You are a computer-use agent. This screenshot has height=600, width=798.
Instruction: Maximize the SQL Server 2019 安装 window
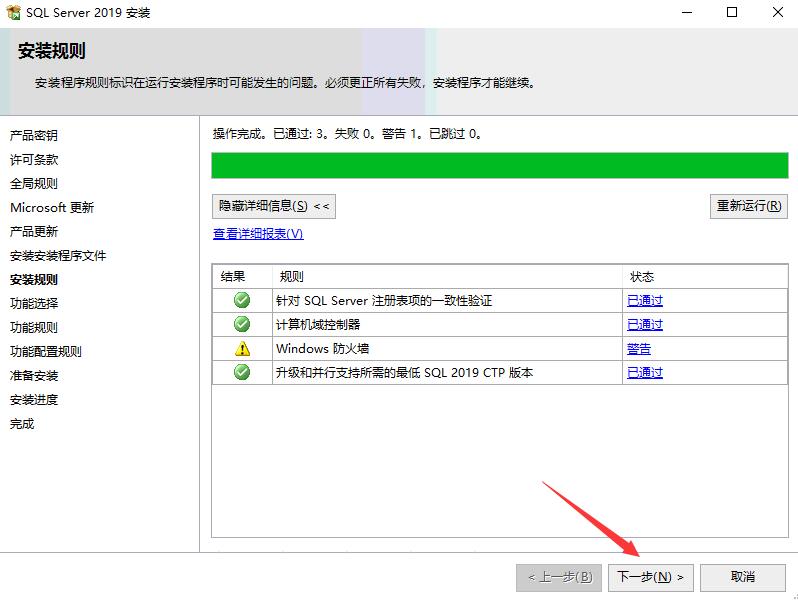click(732, 12)
